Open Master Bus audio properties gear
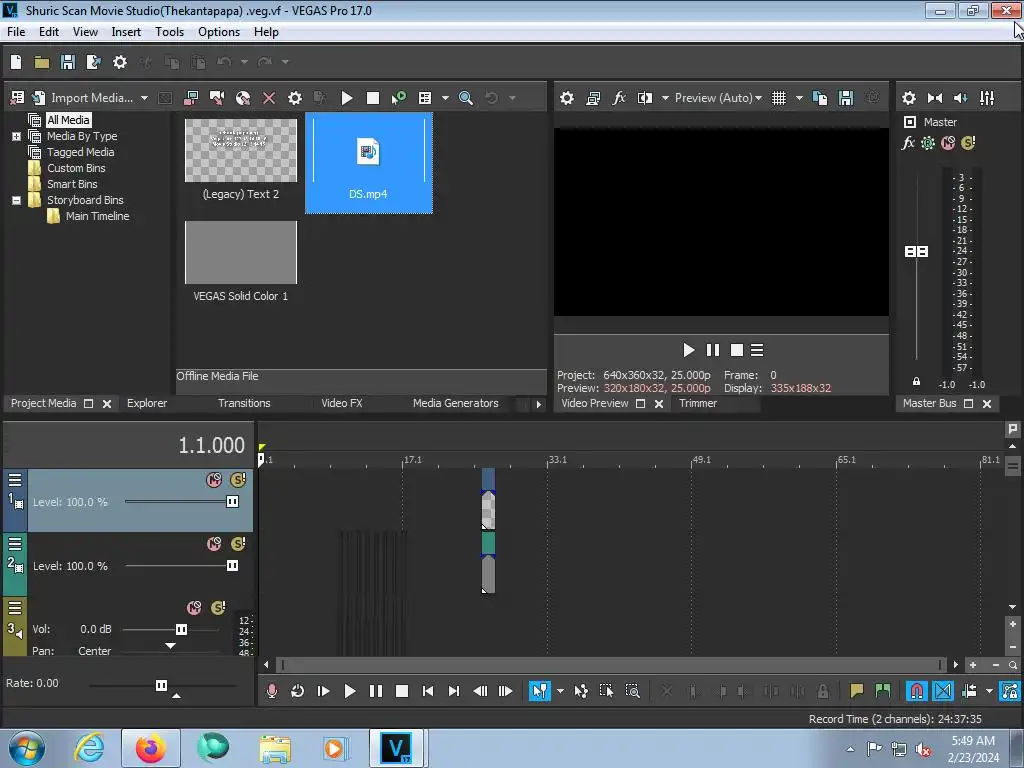This screenshot has height=768, width=1024. [x=908, y=98]
